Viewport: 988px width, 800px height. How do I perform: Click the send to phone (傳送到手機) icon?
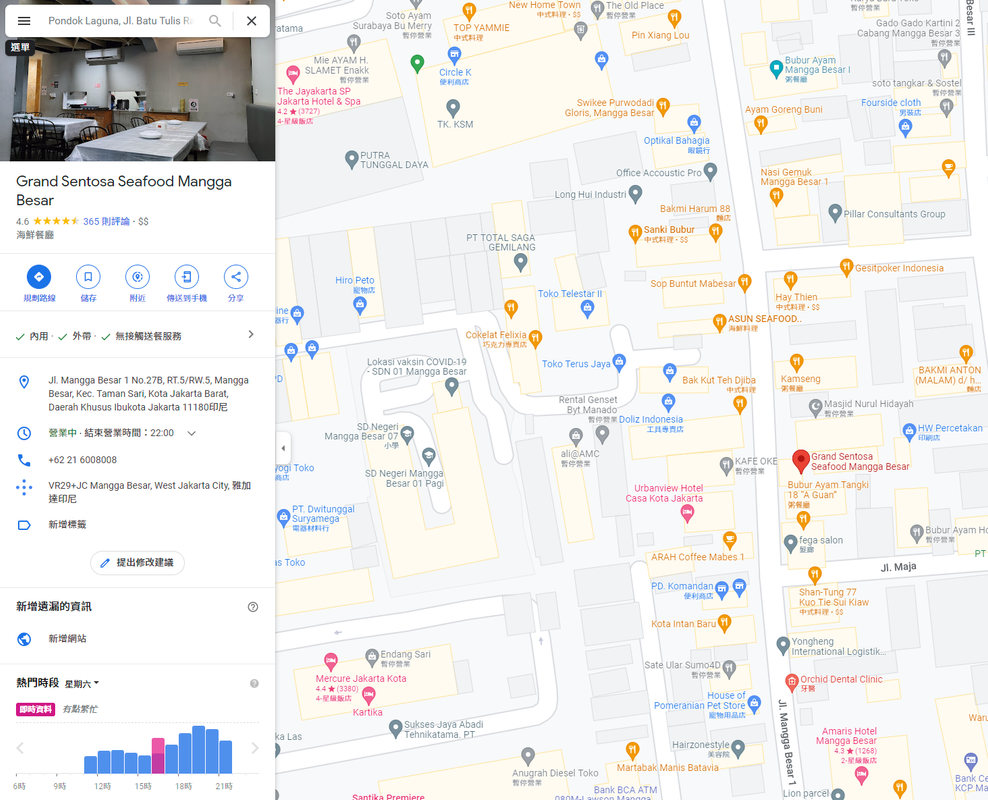point(187,277)
